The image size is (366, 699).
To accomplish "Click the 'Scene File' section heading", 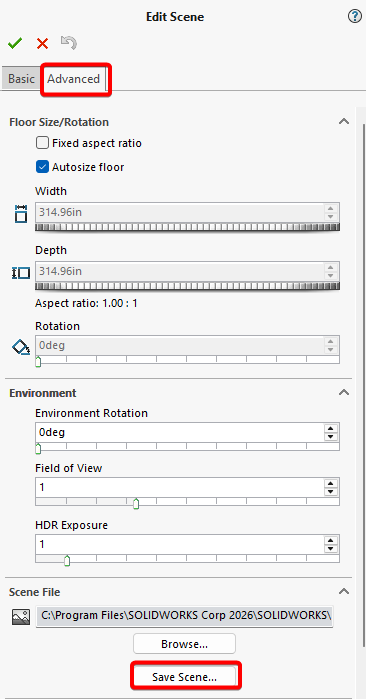I will (x=34, y=592).
